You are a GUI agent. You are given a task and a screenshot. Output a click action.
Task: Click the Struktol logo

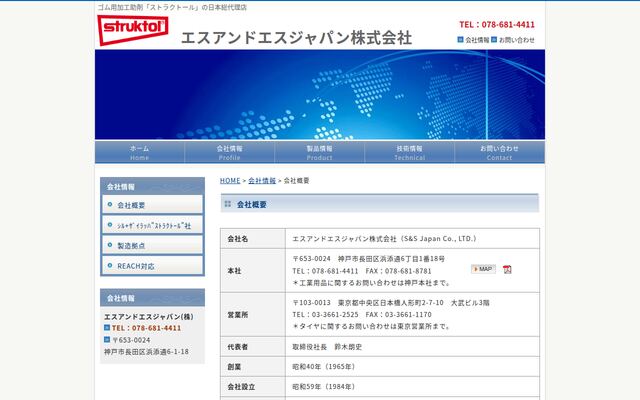click(133, 30)
